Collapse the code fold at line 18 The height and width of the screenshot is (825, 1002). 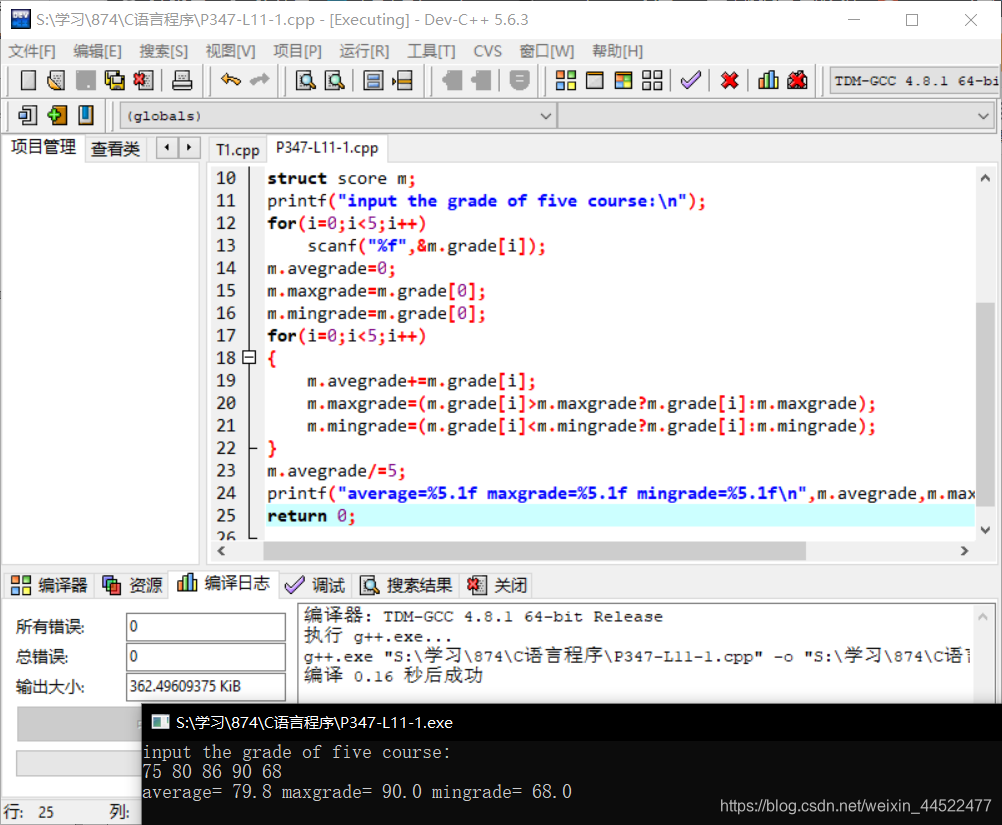coord(249,358)
